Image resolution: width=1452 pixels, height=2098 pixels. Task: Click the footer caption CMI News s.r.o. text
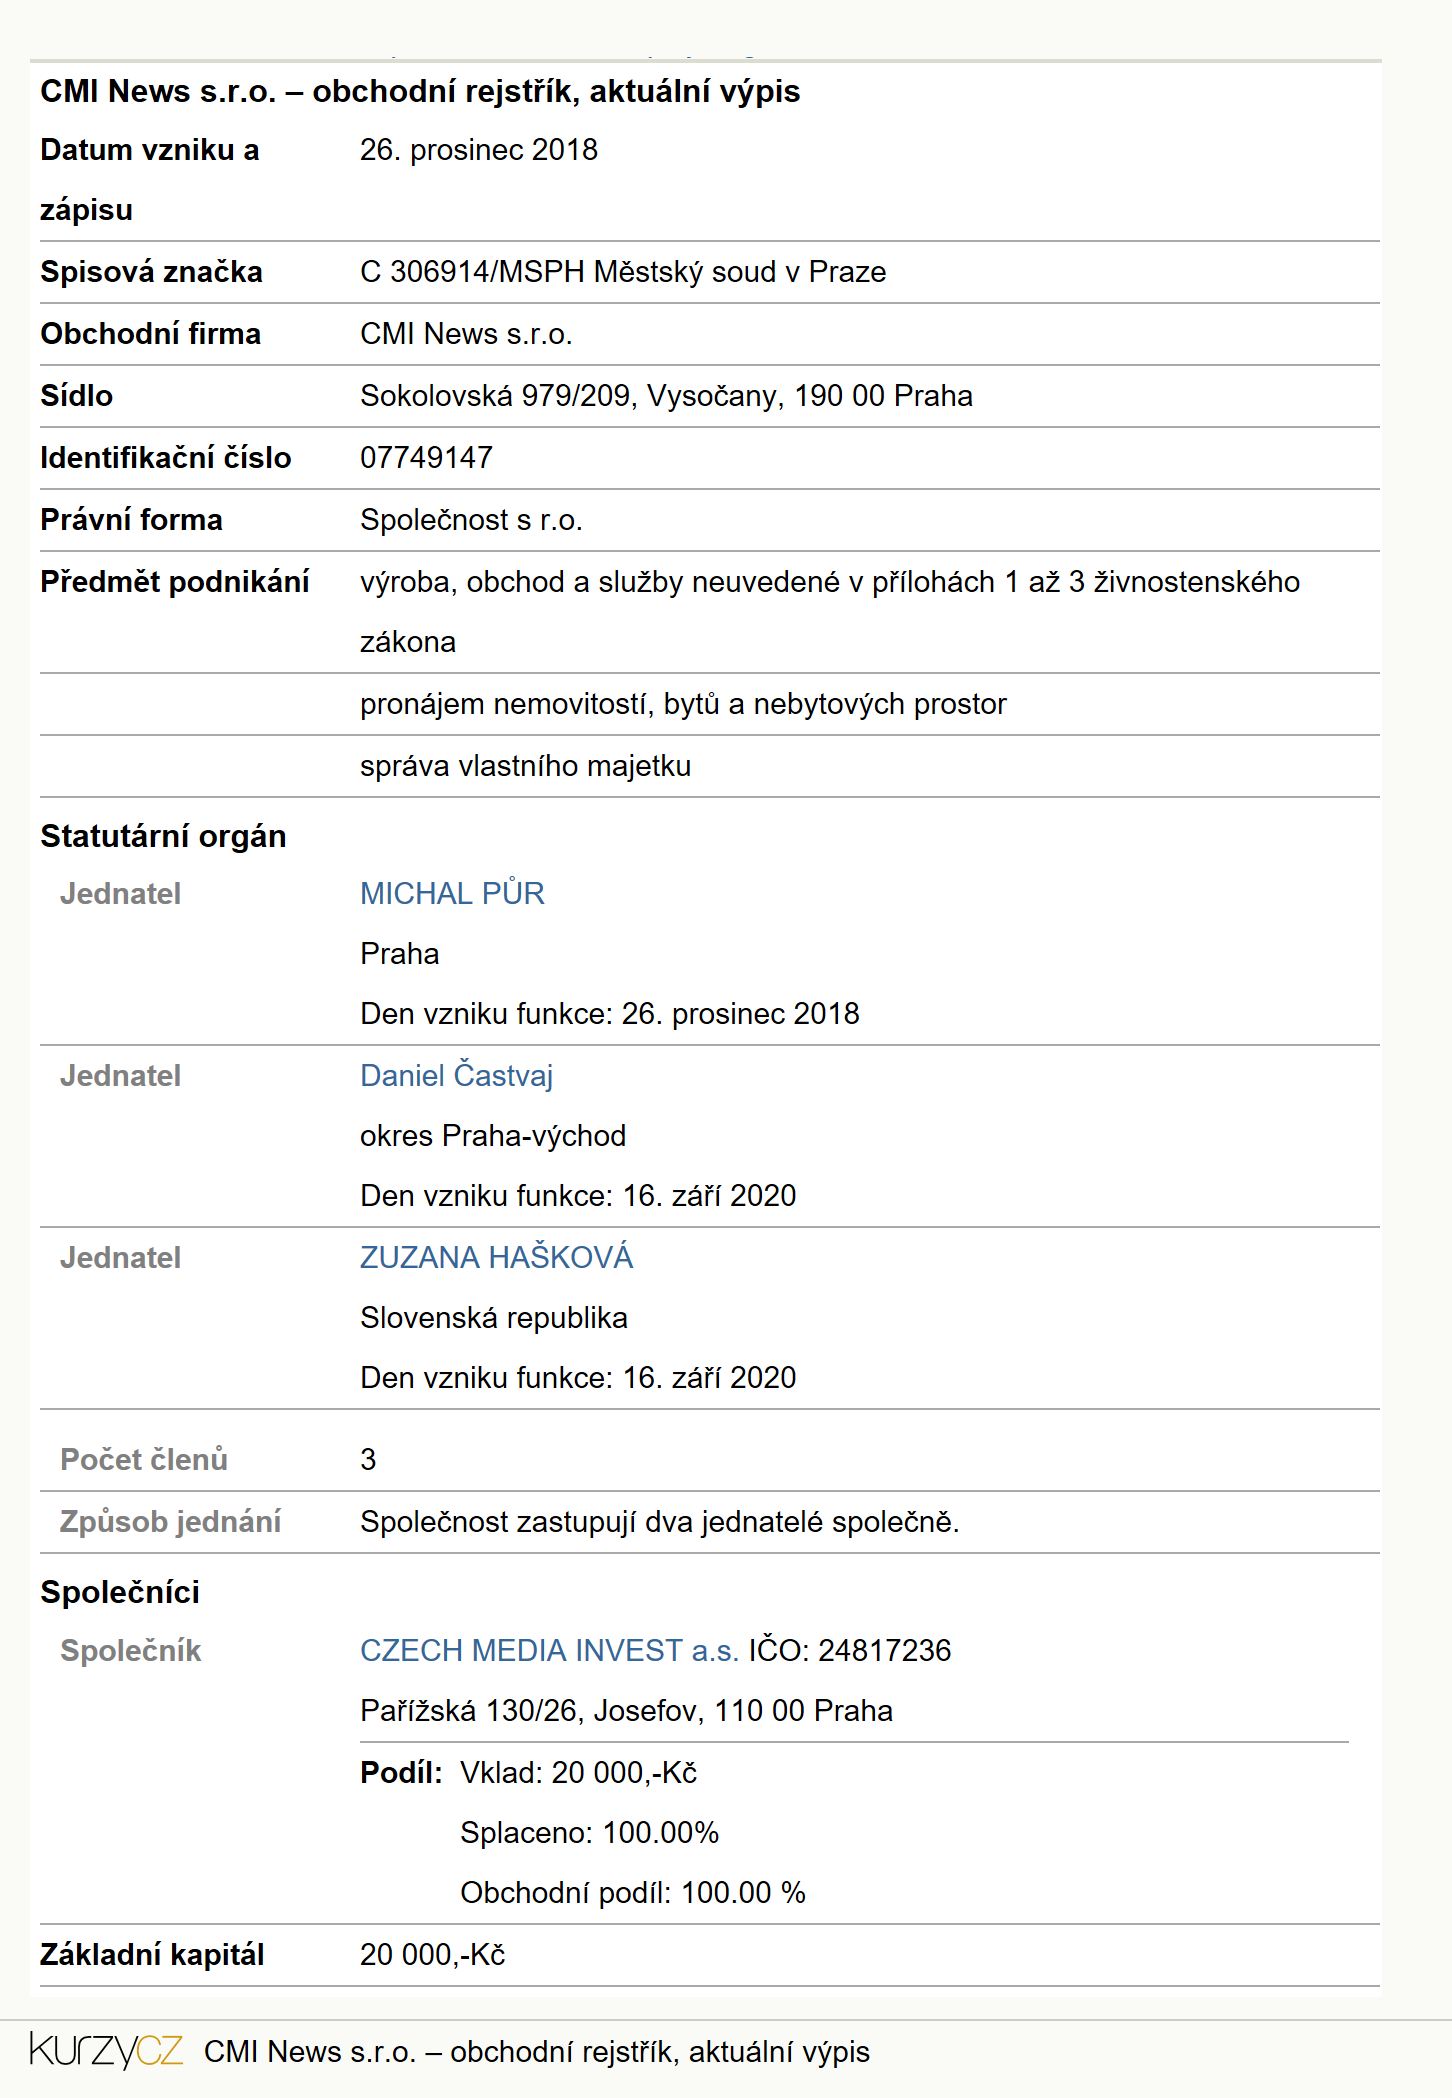click(x=537, y=2051)
